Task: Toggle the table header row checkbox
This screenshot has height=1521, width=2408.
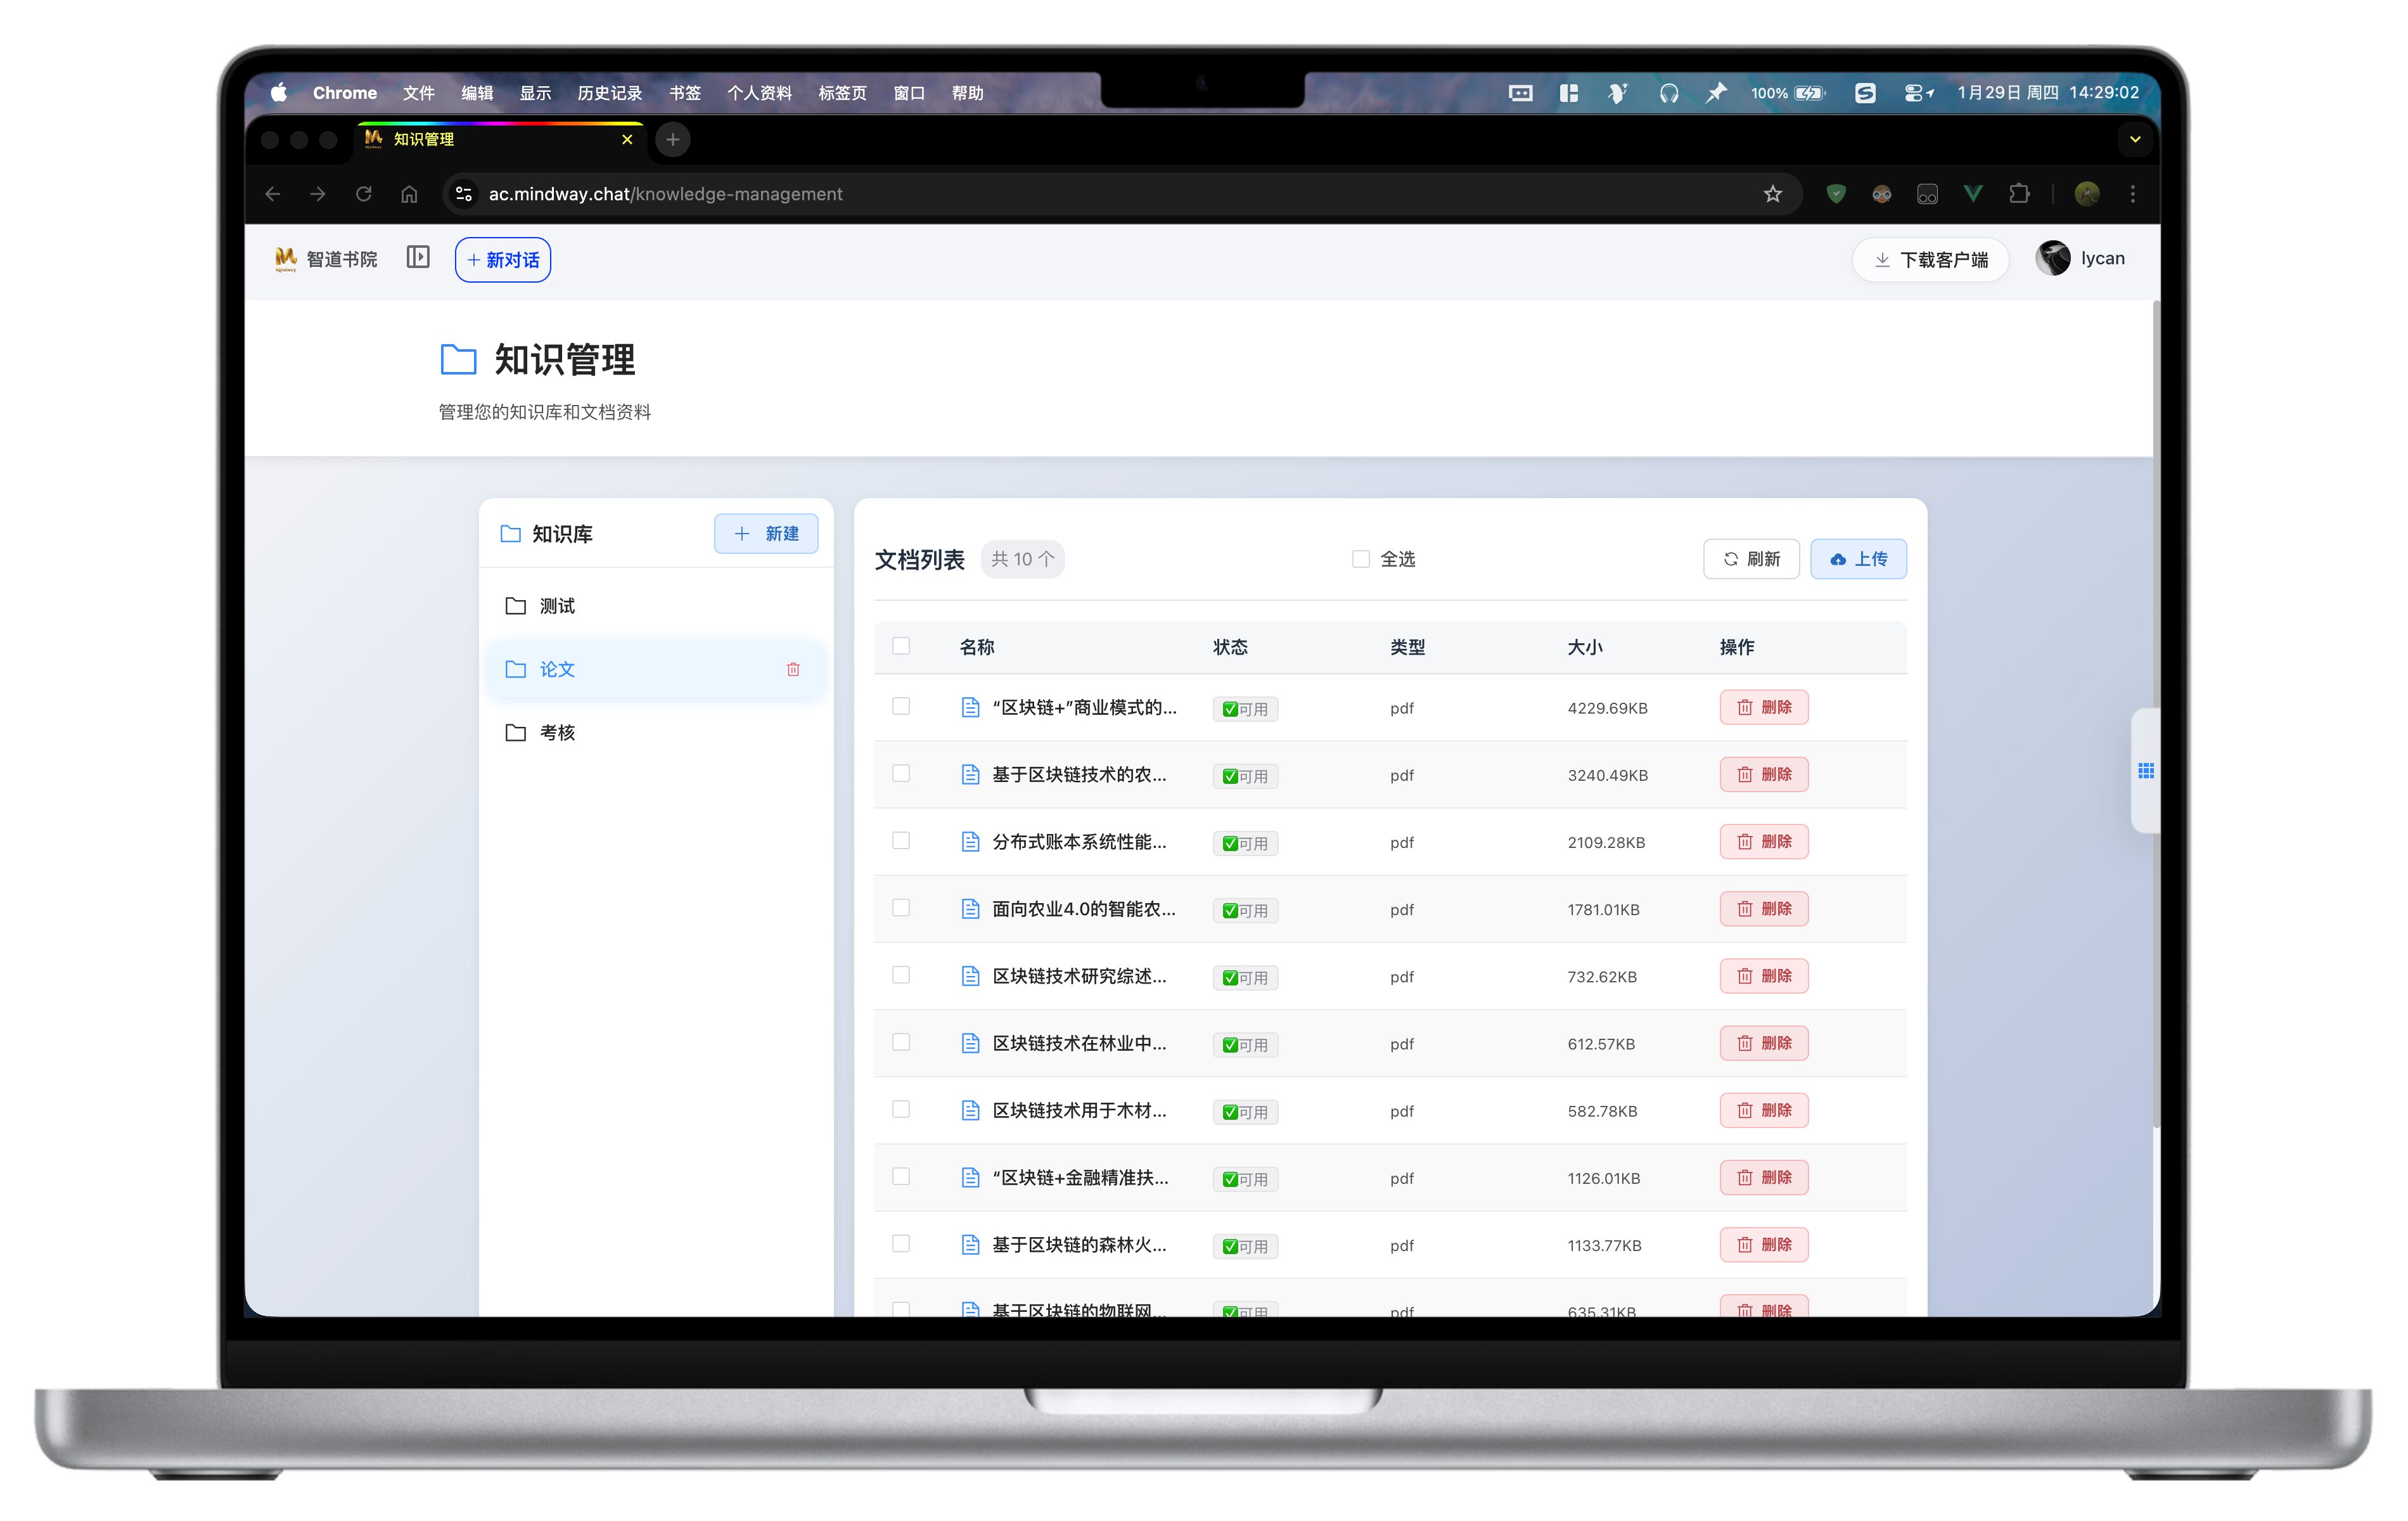Action: coord(901,646)
